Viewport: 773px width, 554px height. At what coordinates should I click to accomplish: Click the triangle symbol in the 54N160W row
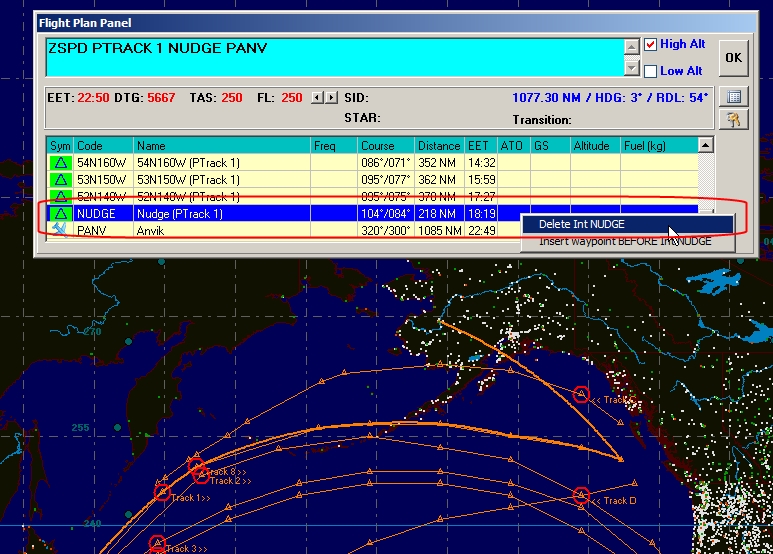[x=61, y=163]
